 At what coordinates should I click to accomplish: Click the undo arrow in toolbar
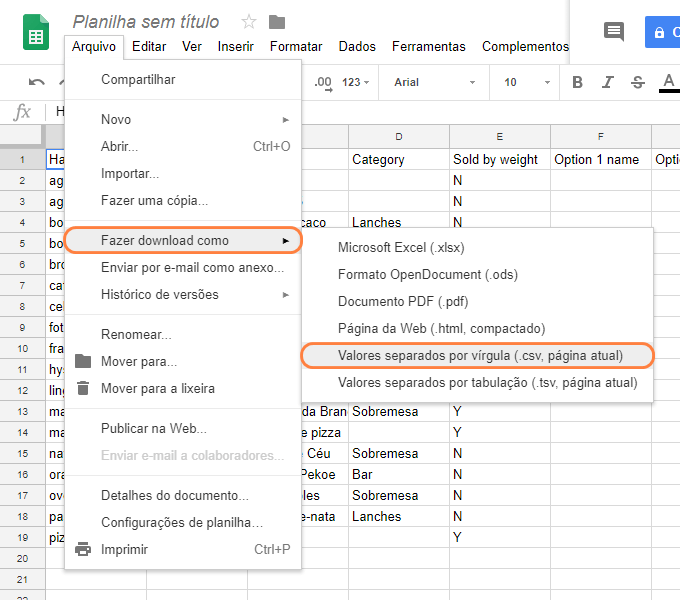(x=37, y=82)
